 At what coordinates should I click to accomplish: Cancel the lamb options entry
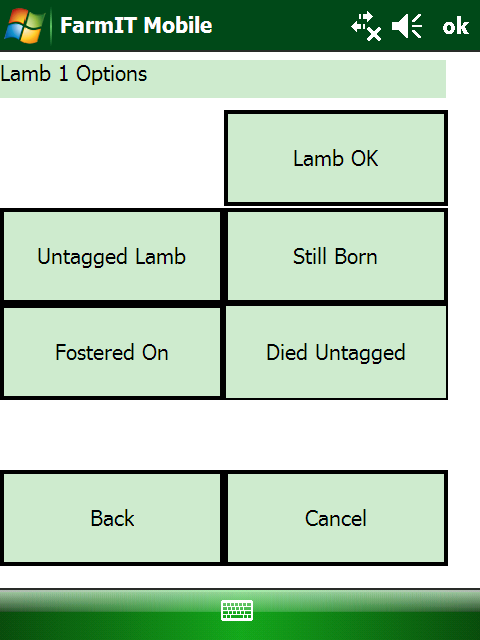coord(336,518)
